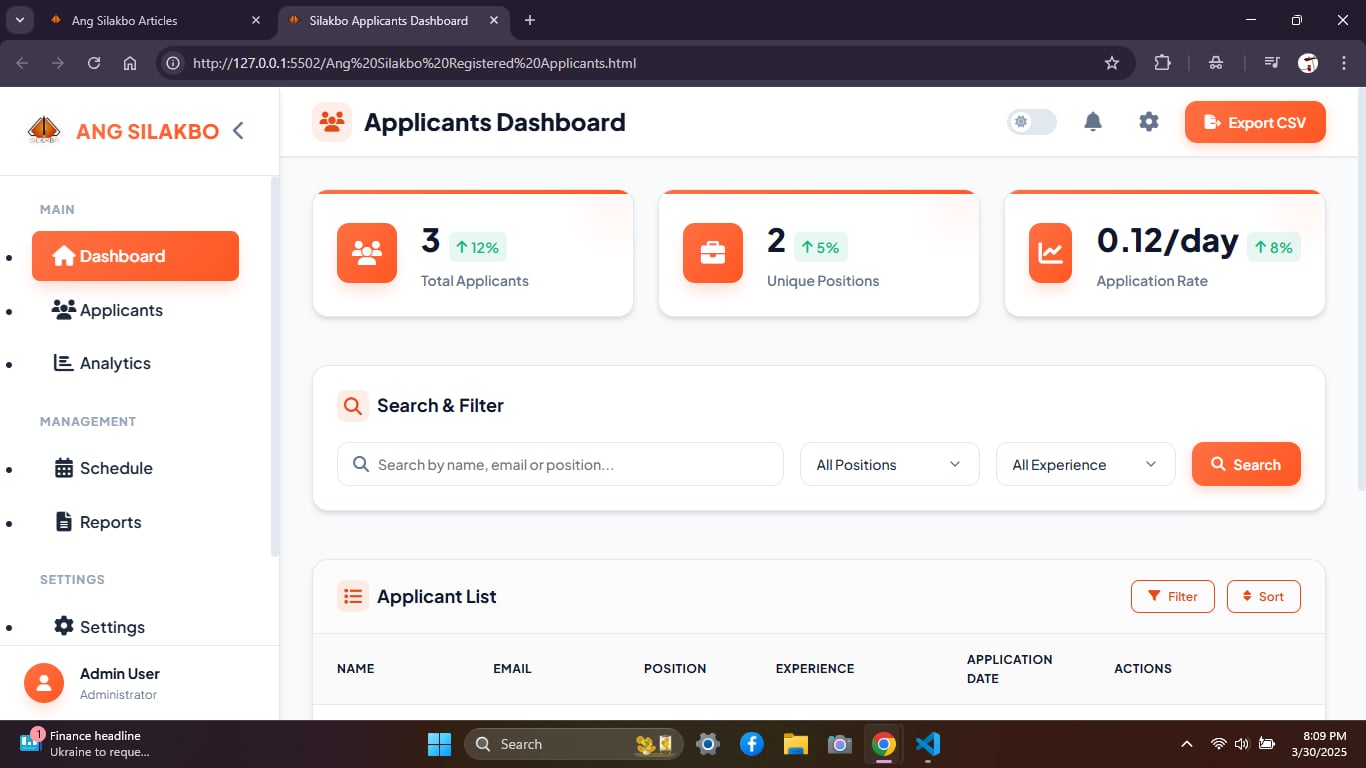The height and width of the screenshot is (768, 1366).
Task: Click the 5% growth badge
Action: click(x=821, y=247)
